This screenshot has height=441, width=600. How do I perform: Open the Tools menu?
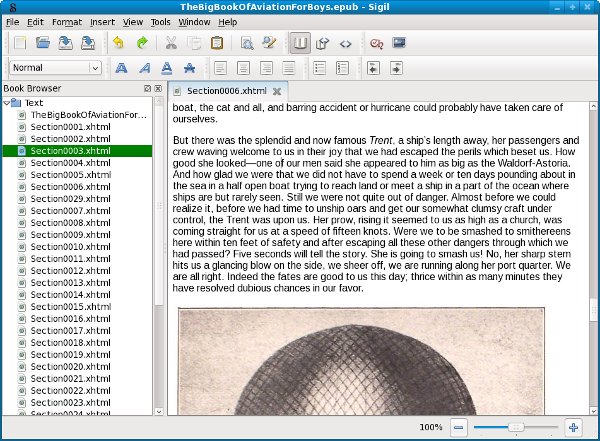160,21
